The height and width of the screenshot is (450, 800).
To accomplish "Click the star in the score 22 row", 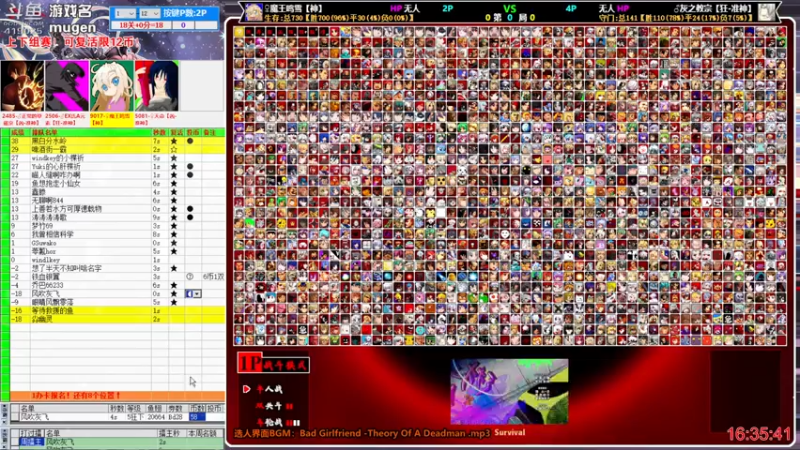I will 174,175.
